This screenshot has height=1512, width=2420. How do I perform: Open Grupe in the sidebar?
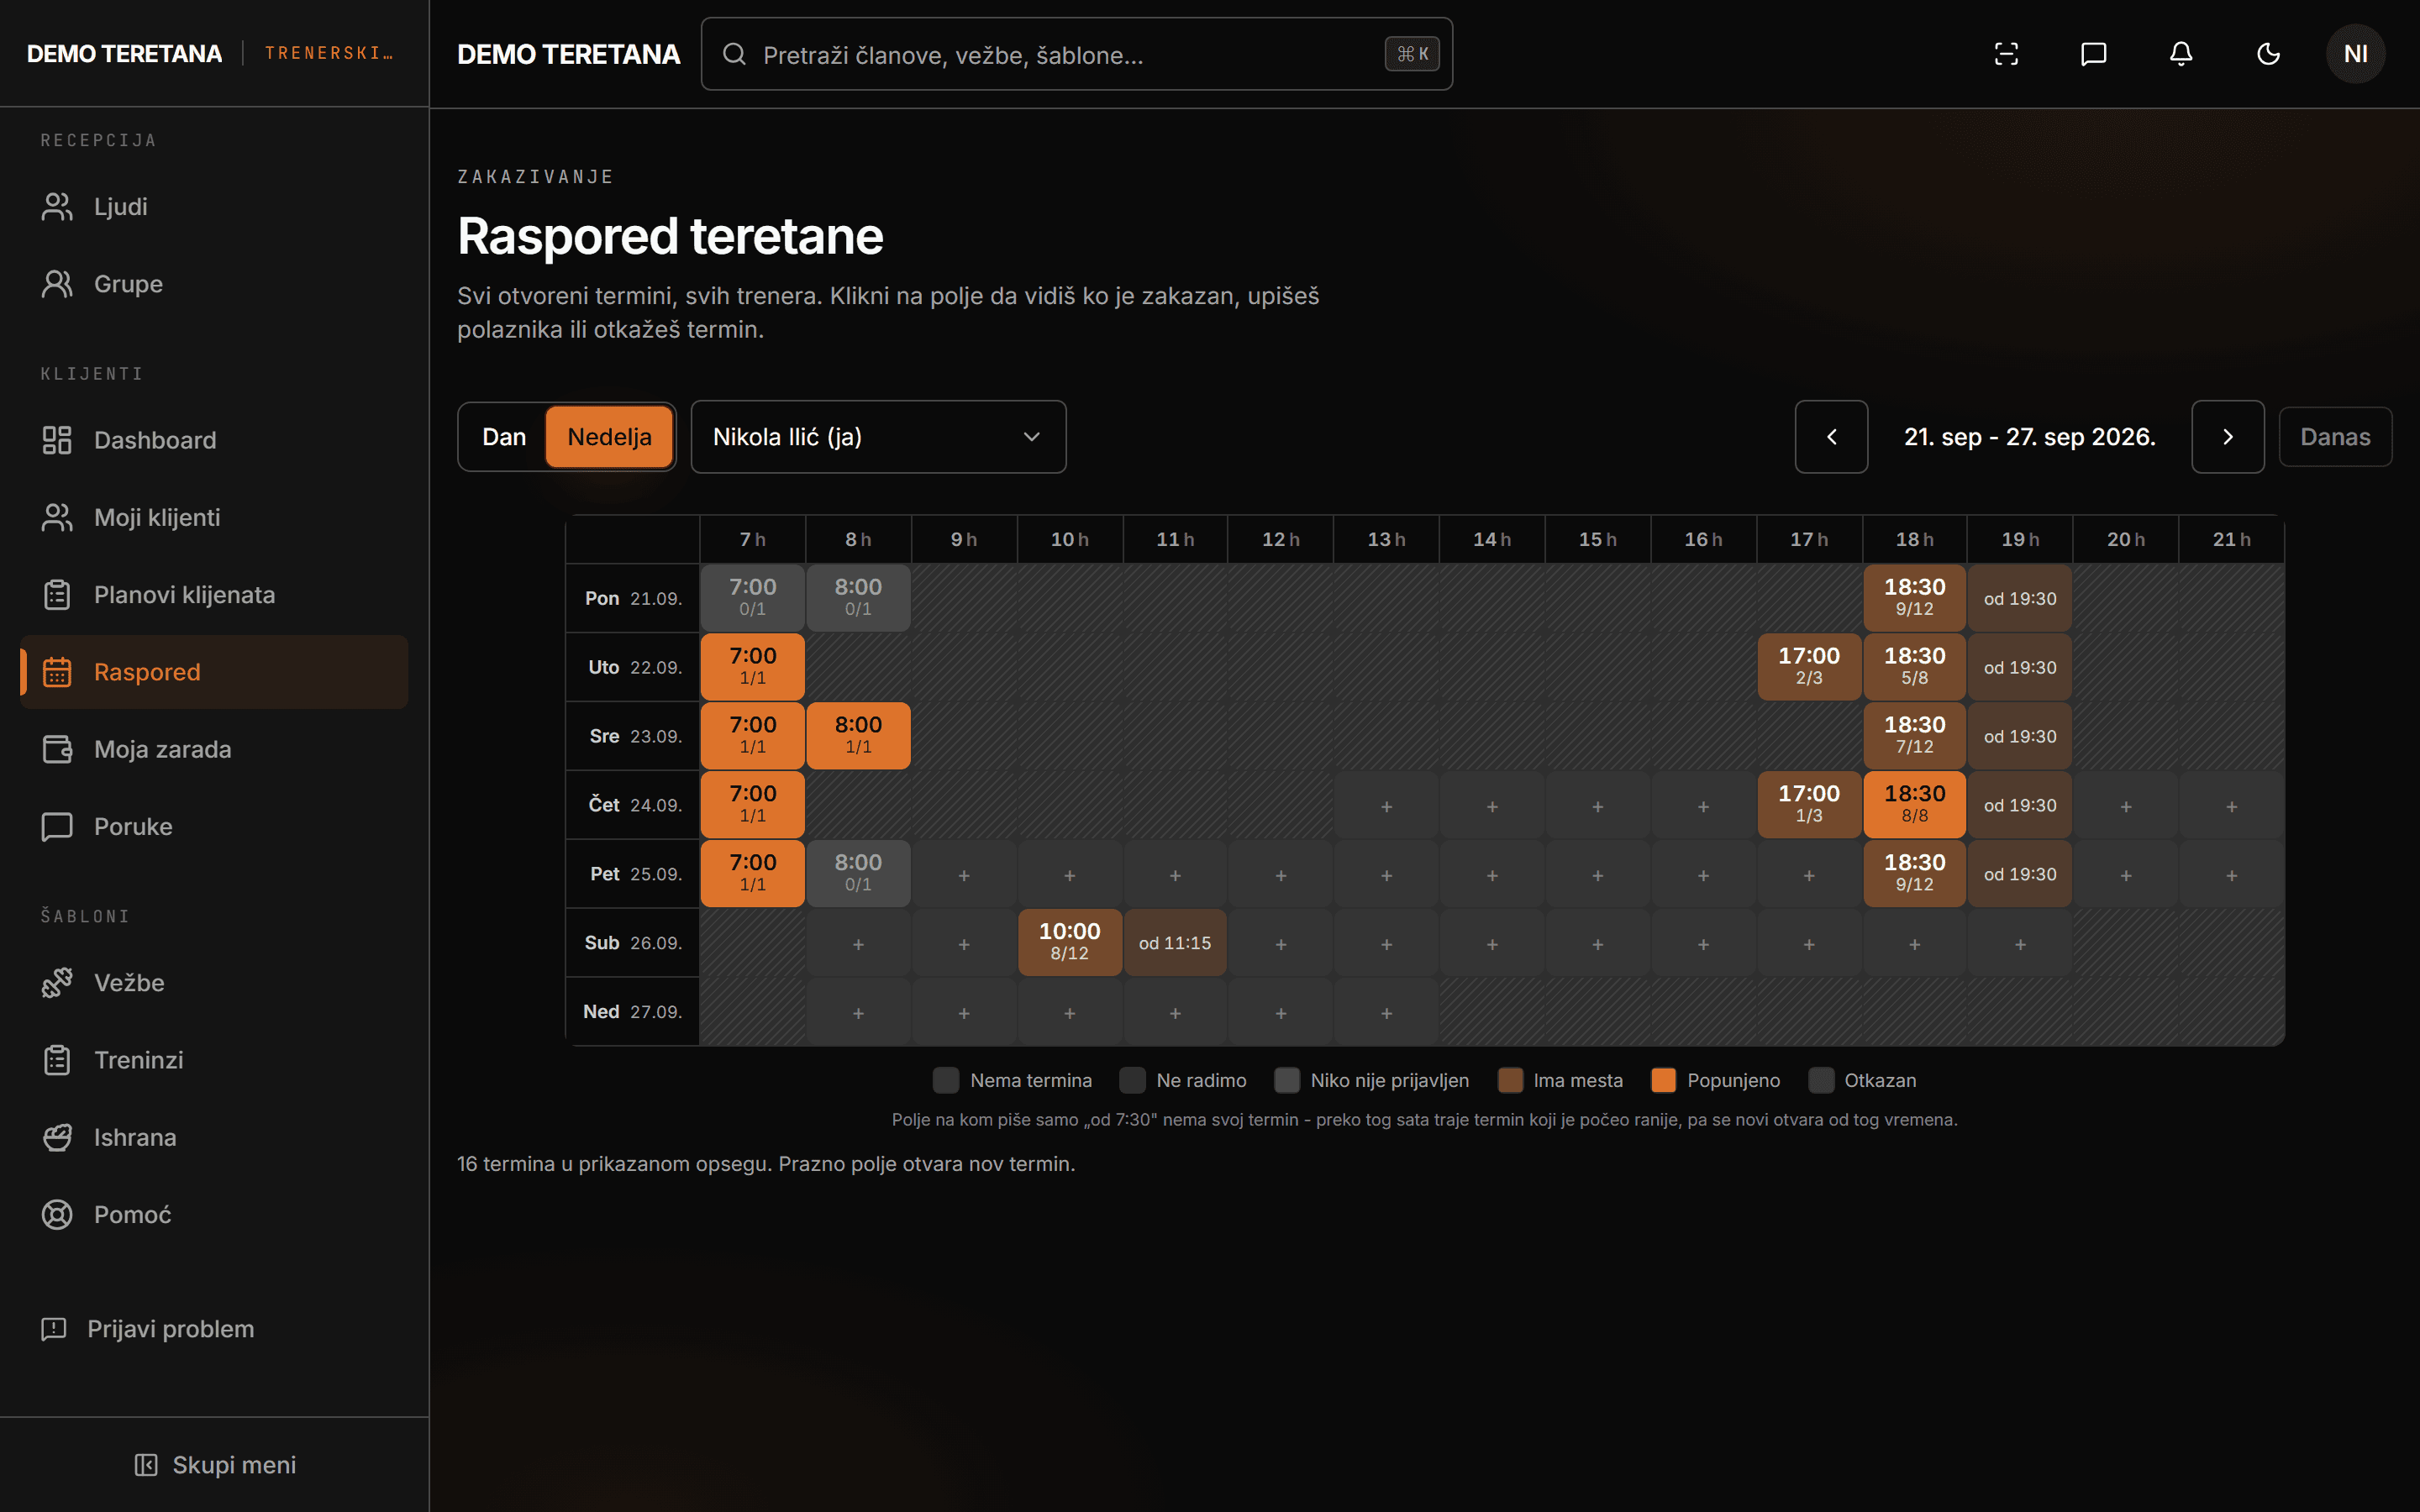(x=214, y=284)
